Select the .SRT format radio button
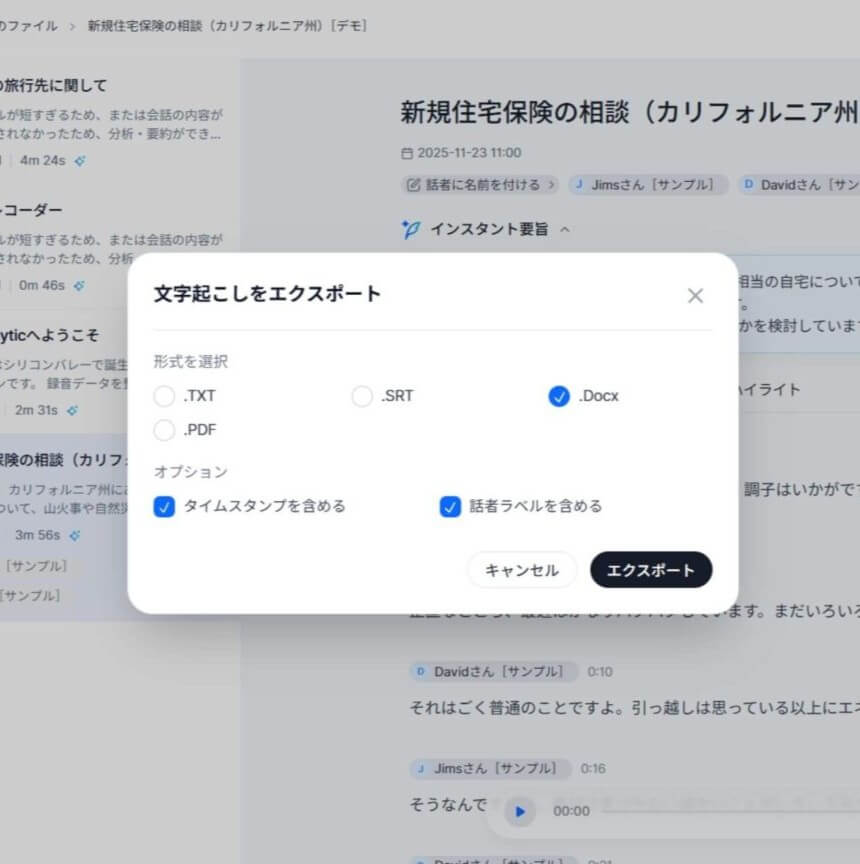Screen dimensions: 860x864 362,396
